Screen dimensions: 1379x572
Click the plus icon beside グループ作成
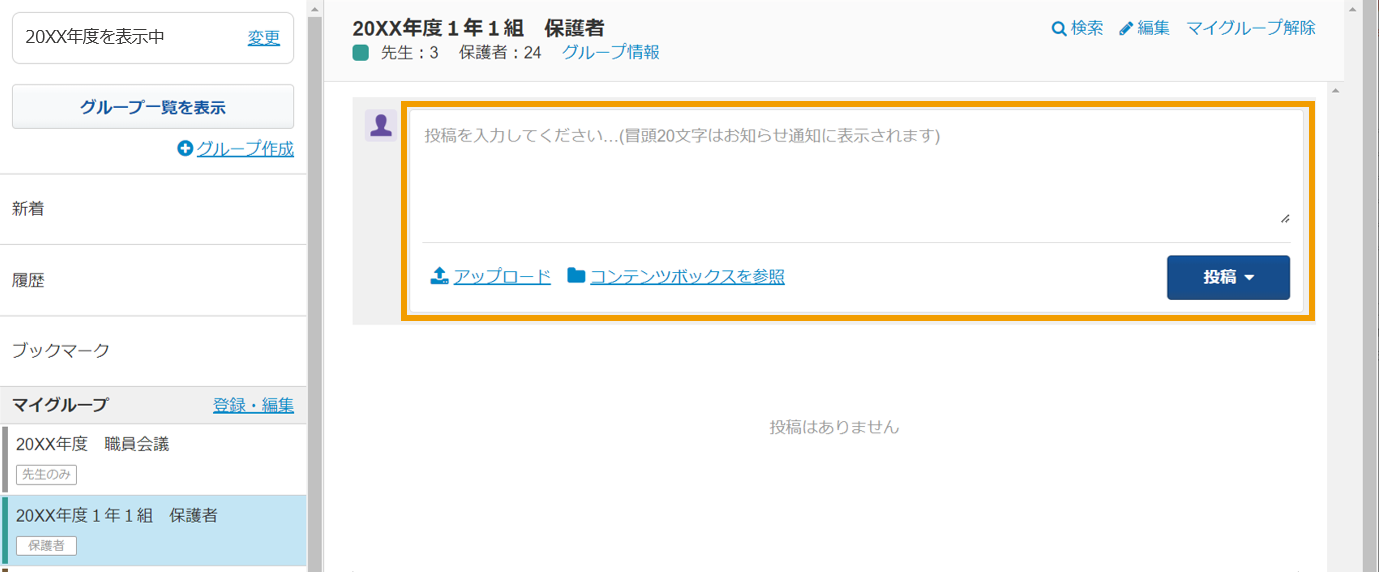185,149
